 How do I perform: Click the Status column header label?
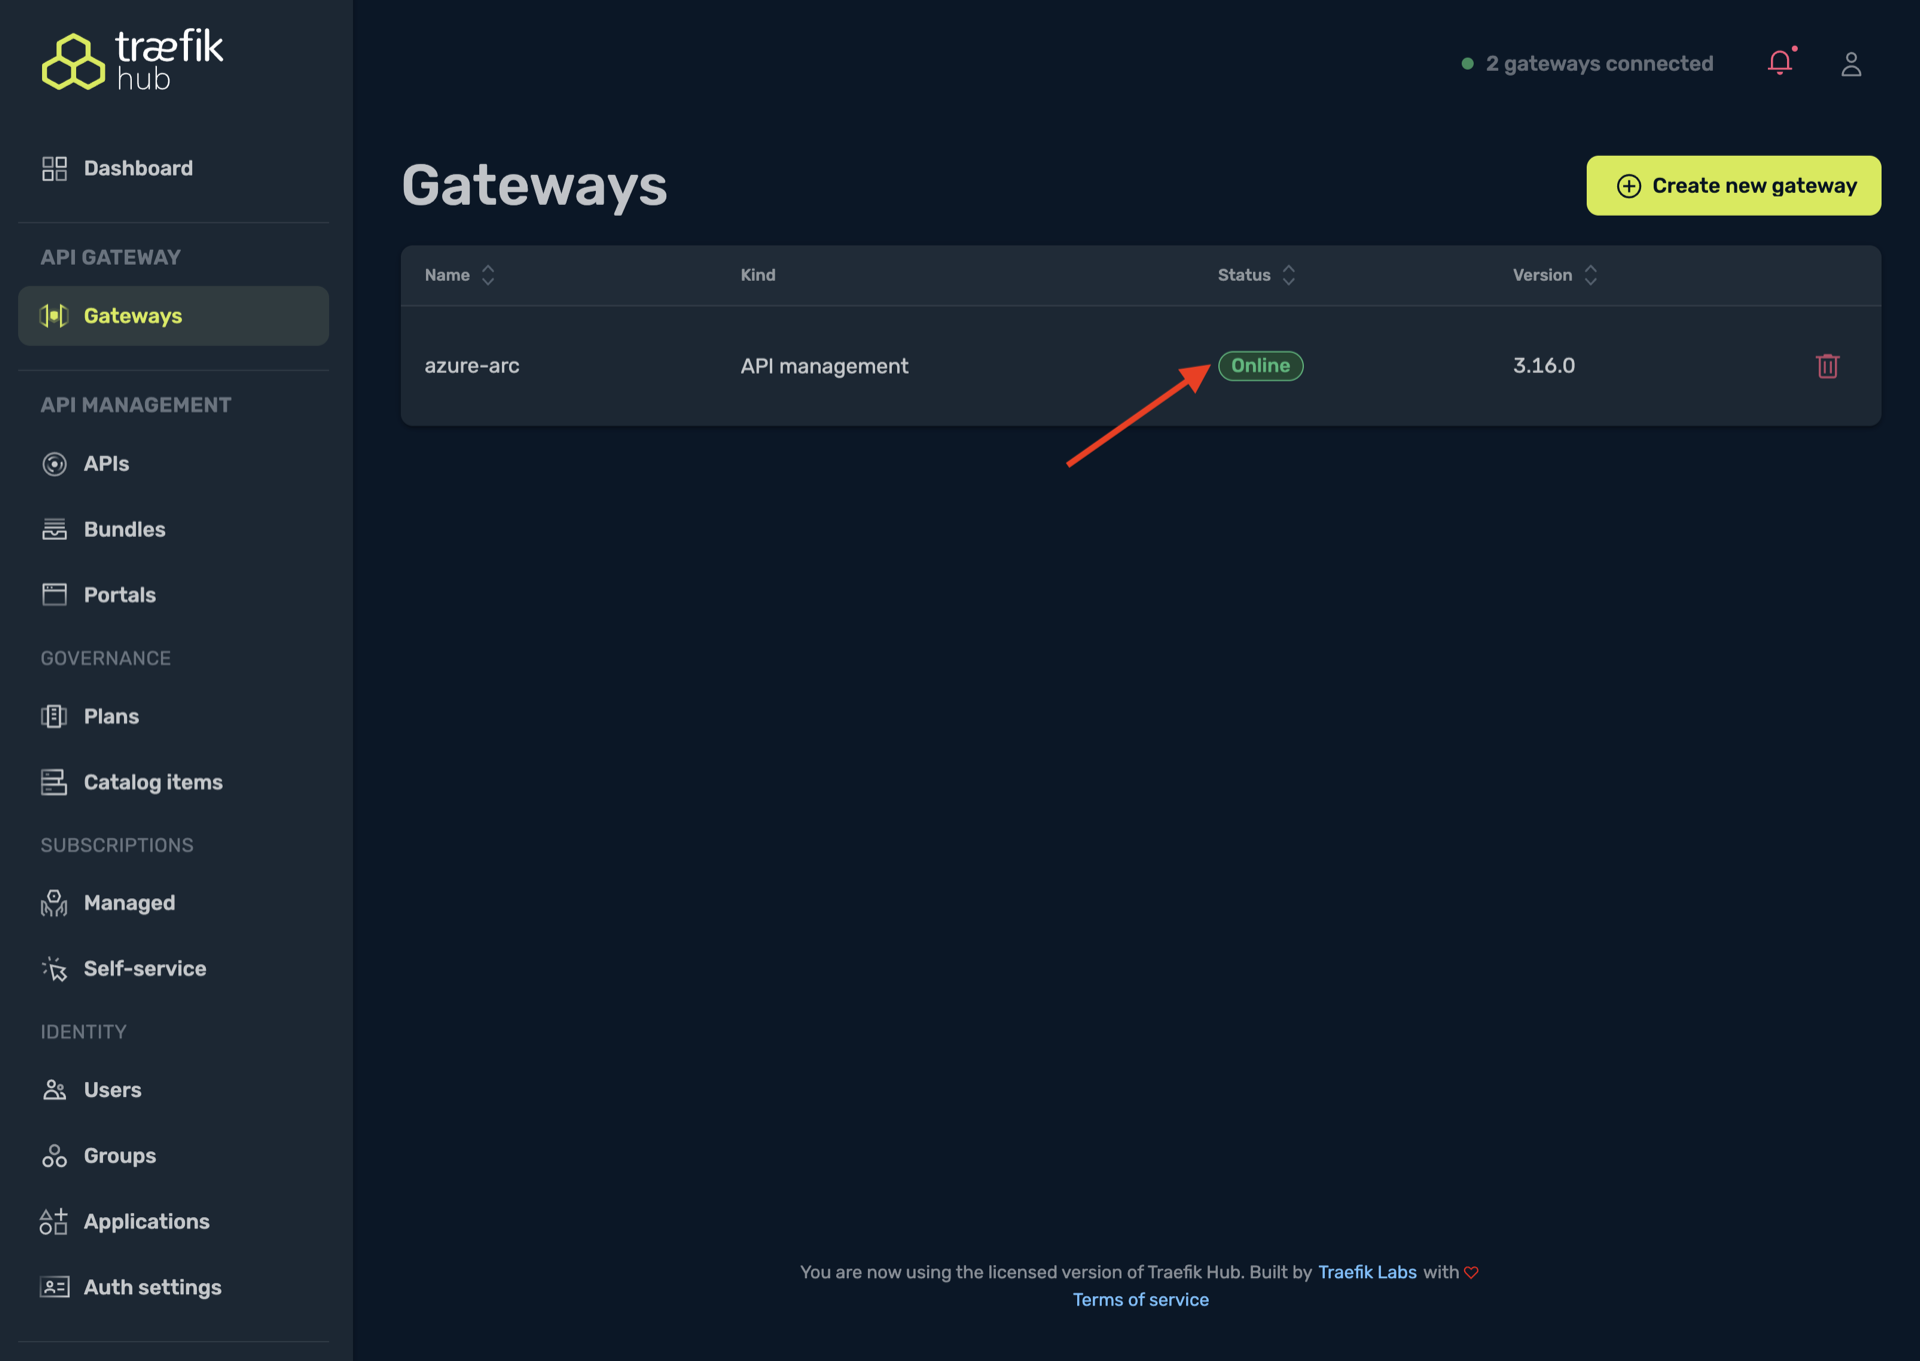tap(1244, 275)
